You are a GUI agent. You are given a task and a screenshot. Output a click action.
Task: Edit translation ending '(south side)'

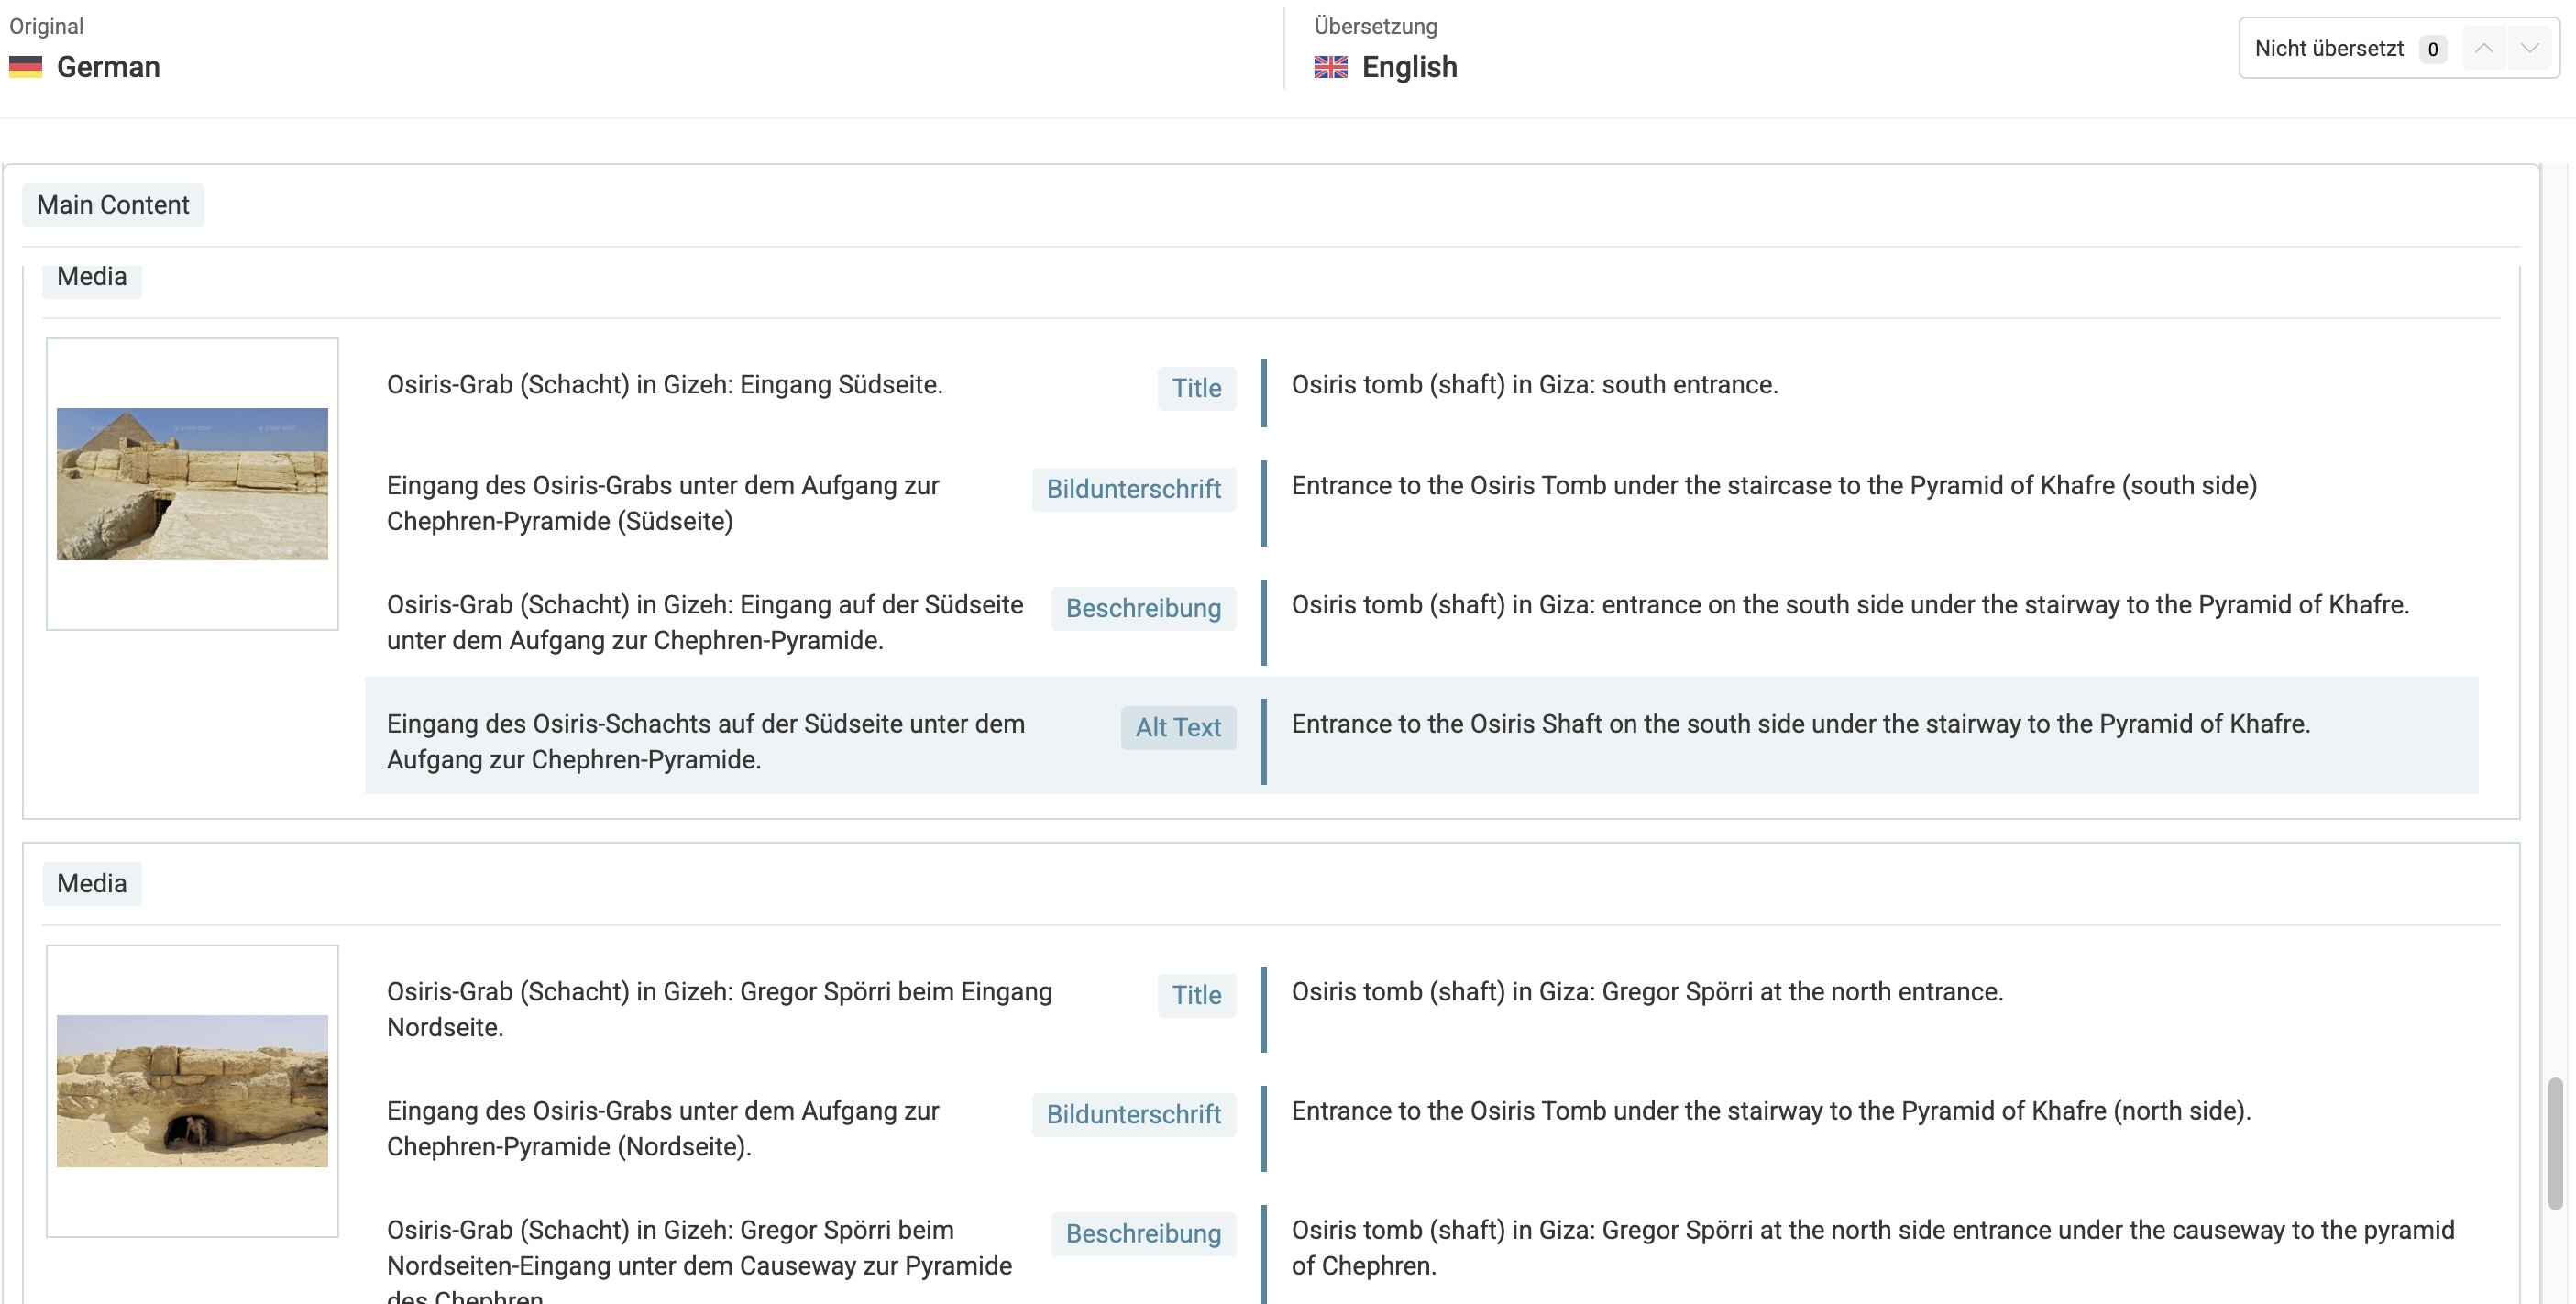tap(1774, 486)
